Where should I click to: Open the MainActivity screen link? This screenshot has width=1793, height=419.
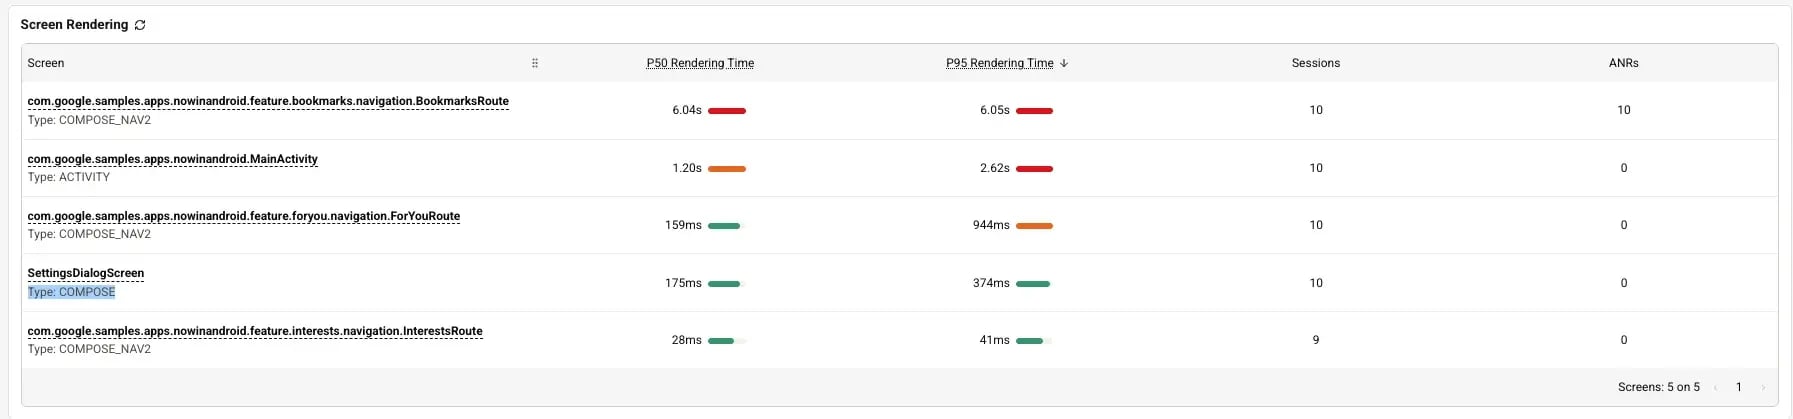(173, 159)
